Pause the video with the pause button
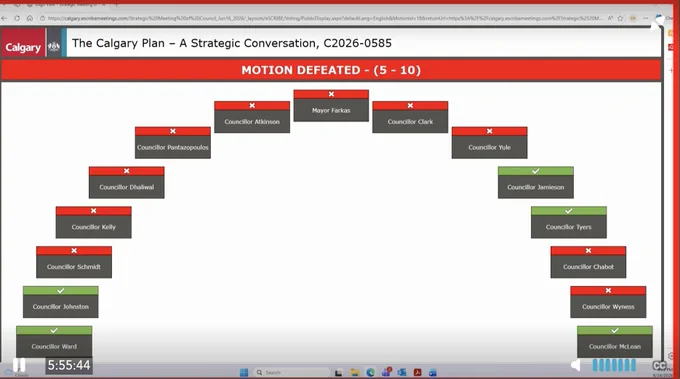This screenshot has width=680, height=379. coord(19,365)
